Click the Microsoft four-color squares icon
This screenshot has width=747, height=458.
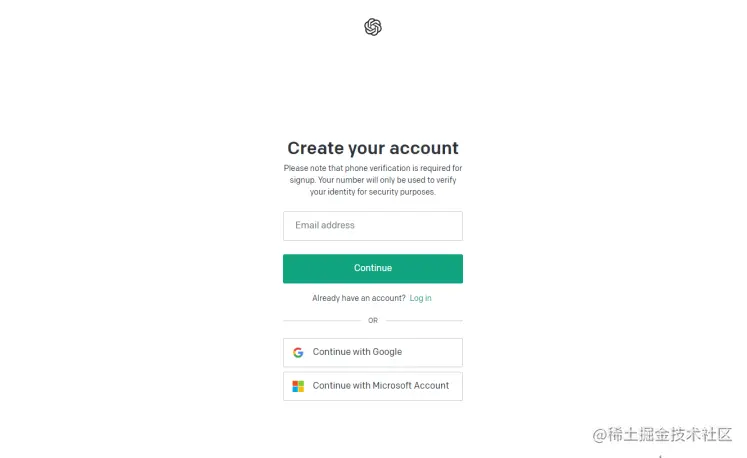(x=298, y=386)
